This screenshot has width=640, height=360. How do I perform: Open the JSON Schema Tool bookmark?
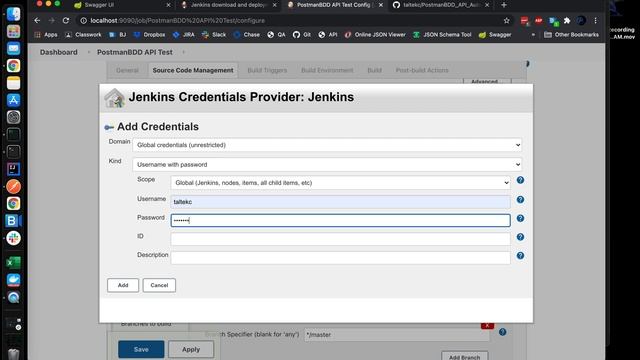(x=442, y=35)
